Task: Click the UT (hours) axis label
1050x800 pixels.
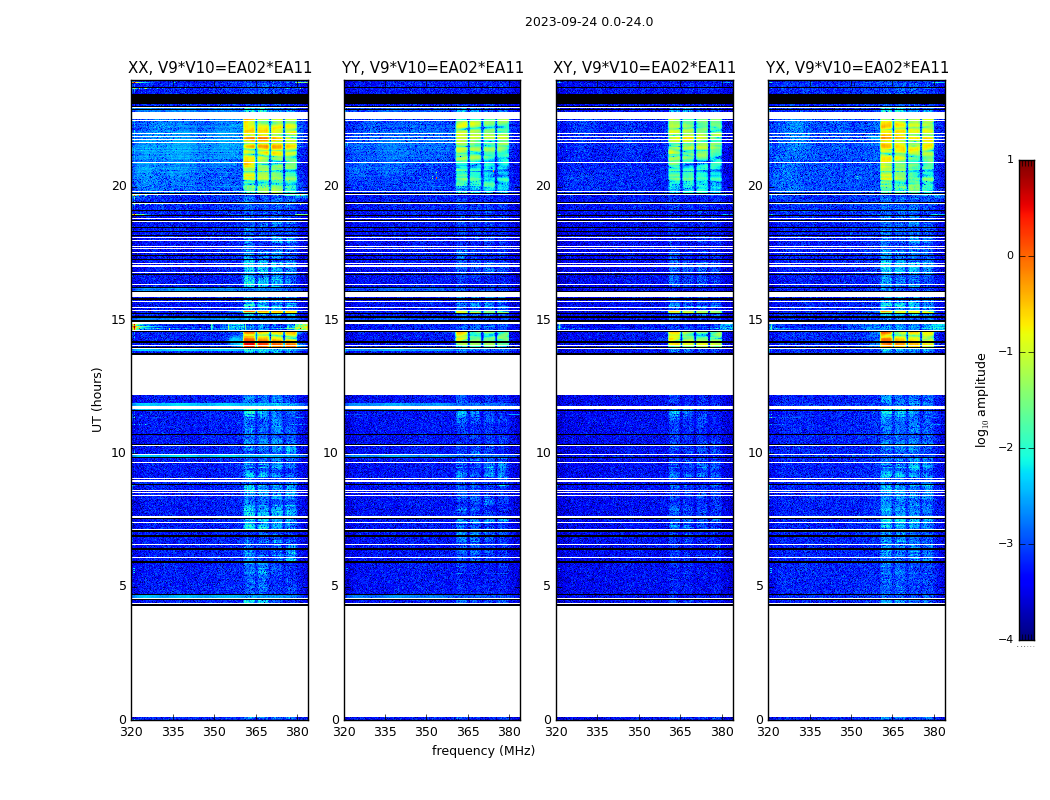Action: (98, 399)
